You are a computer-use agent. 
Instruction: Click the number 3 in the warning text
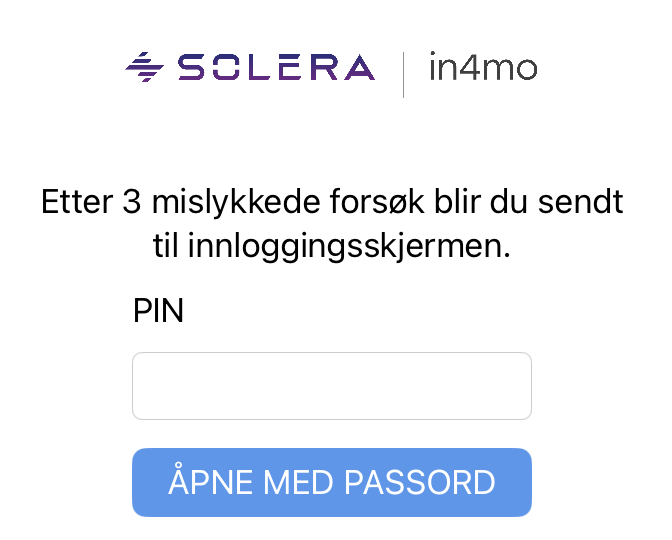[131, 203]
